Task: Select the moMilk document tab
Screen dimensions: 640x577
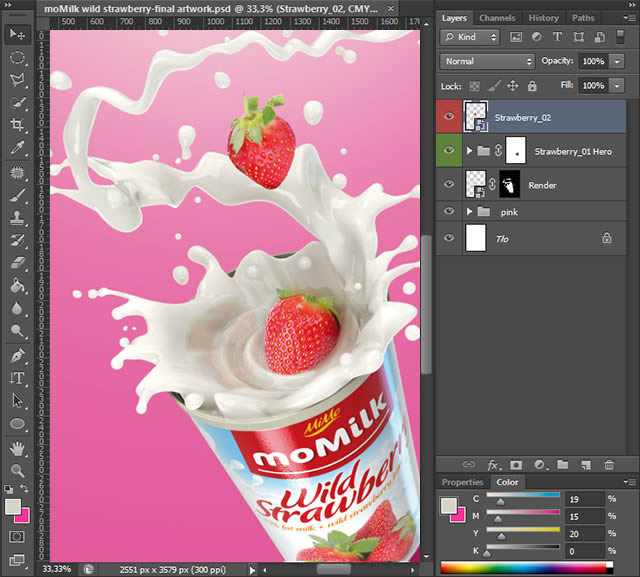Action: click(211, 9)
